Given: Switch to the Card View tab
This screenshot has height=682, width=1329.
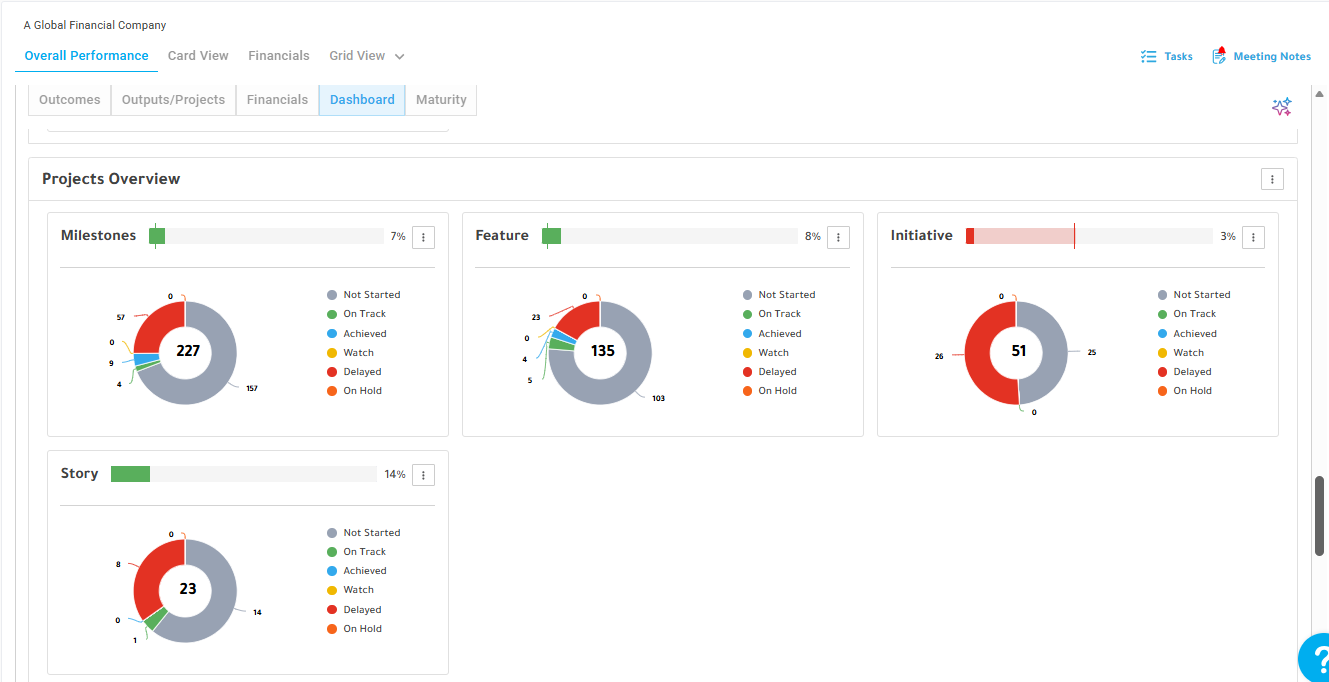Looking at the screenshot, I should coord(198,56).
